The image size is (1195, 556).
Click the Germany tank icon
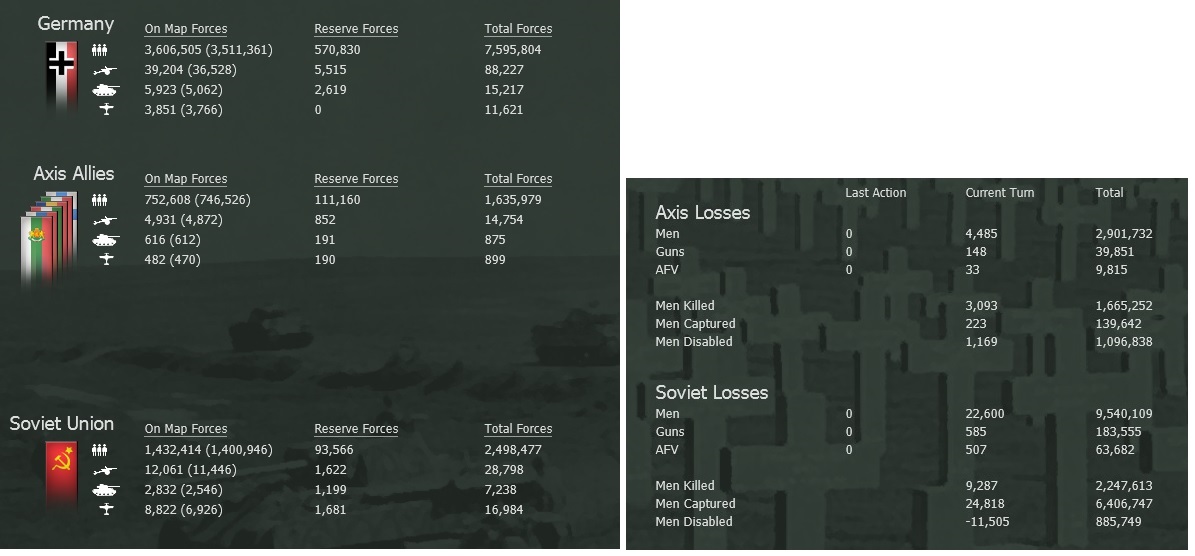pyautogui.click(x=105, y=90)
